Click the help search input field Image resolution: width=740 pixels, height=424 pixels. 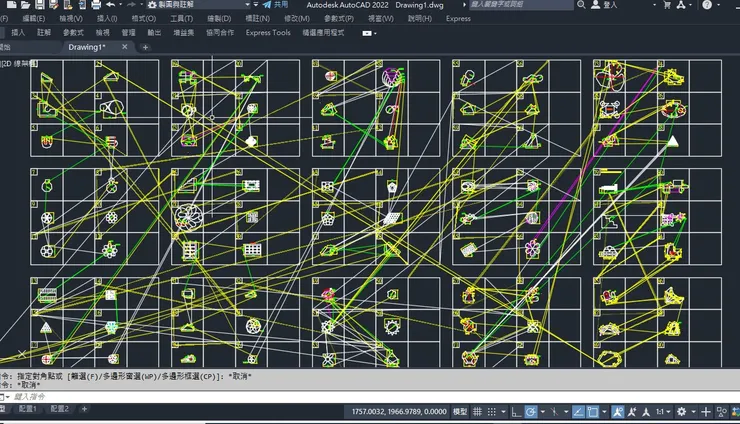(521, 5)
